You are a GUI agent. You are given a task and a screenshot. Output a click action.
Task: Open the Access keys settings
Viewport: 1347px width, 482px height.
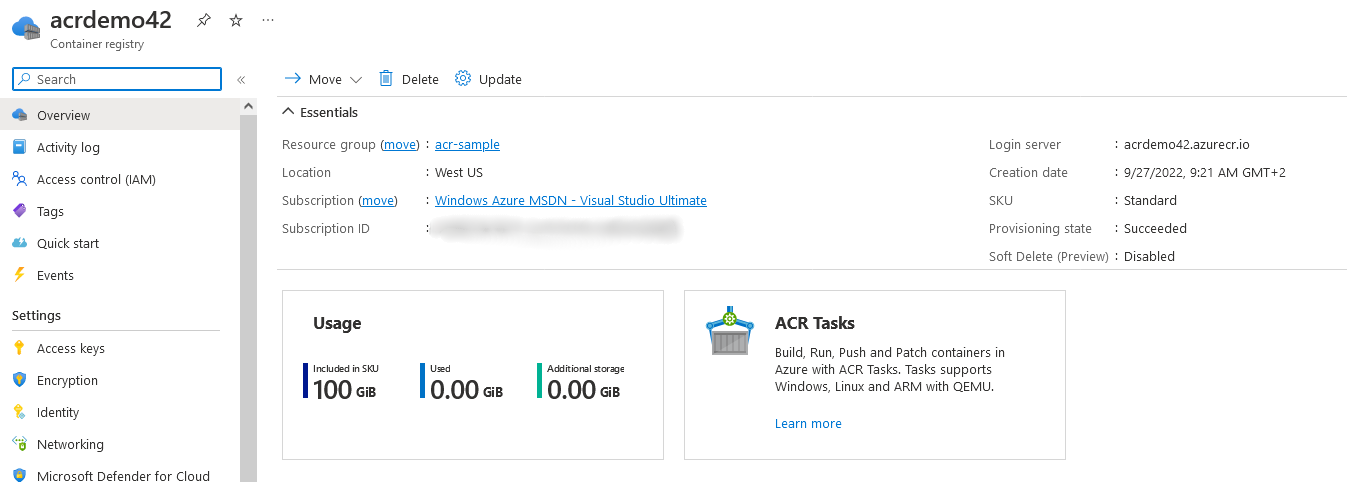coord(120,348)
